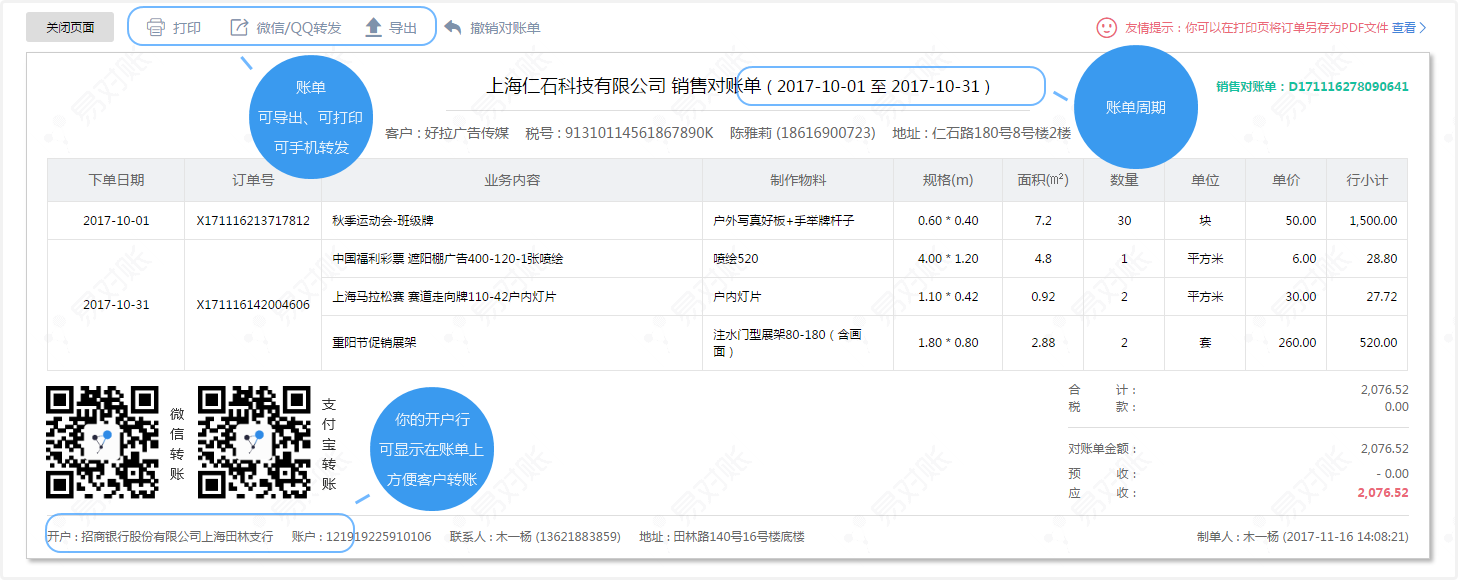Click the 打印 label

pos(187,28)
